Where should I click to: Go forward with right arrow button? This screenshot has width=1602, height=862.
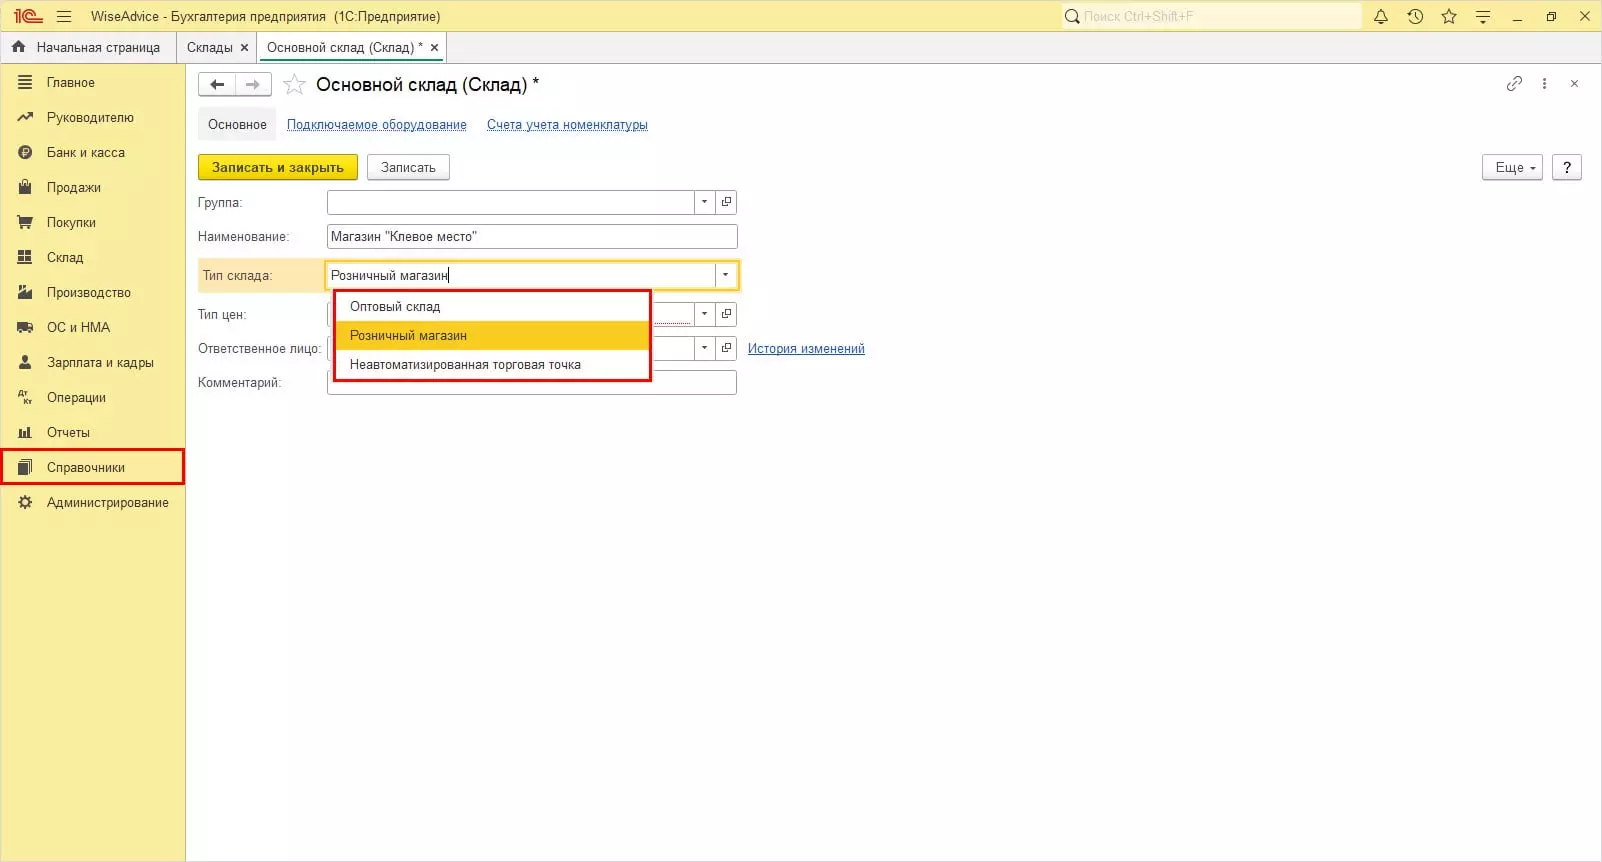point(253,85)
